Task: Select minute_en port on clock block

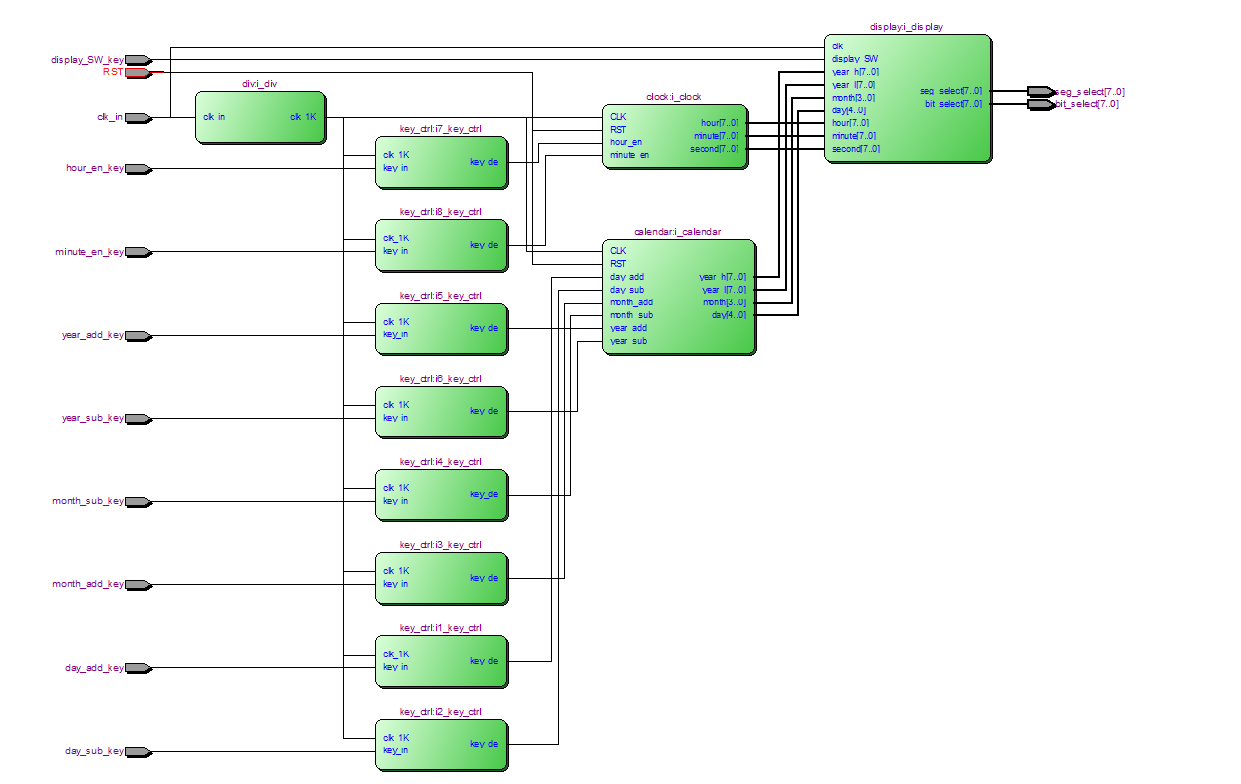Action: pos(629,155)
